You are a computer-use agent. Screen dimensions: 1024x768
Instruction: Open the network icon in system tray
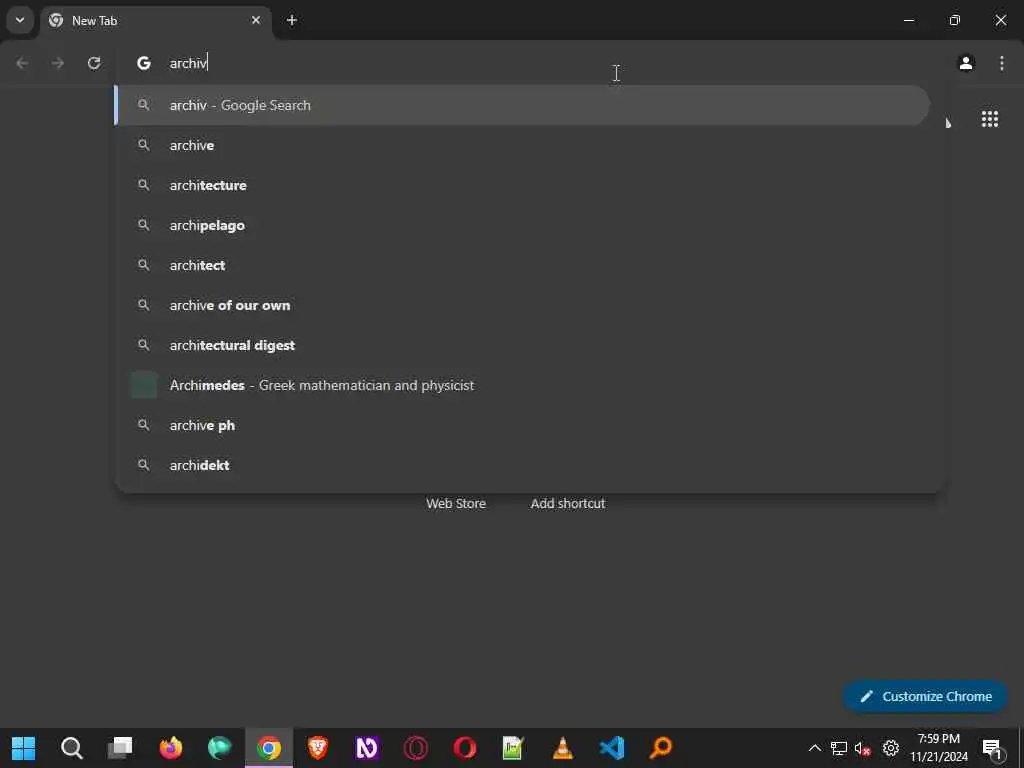click(x=839, y=748)
